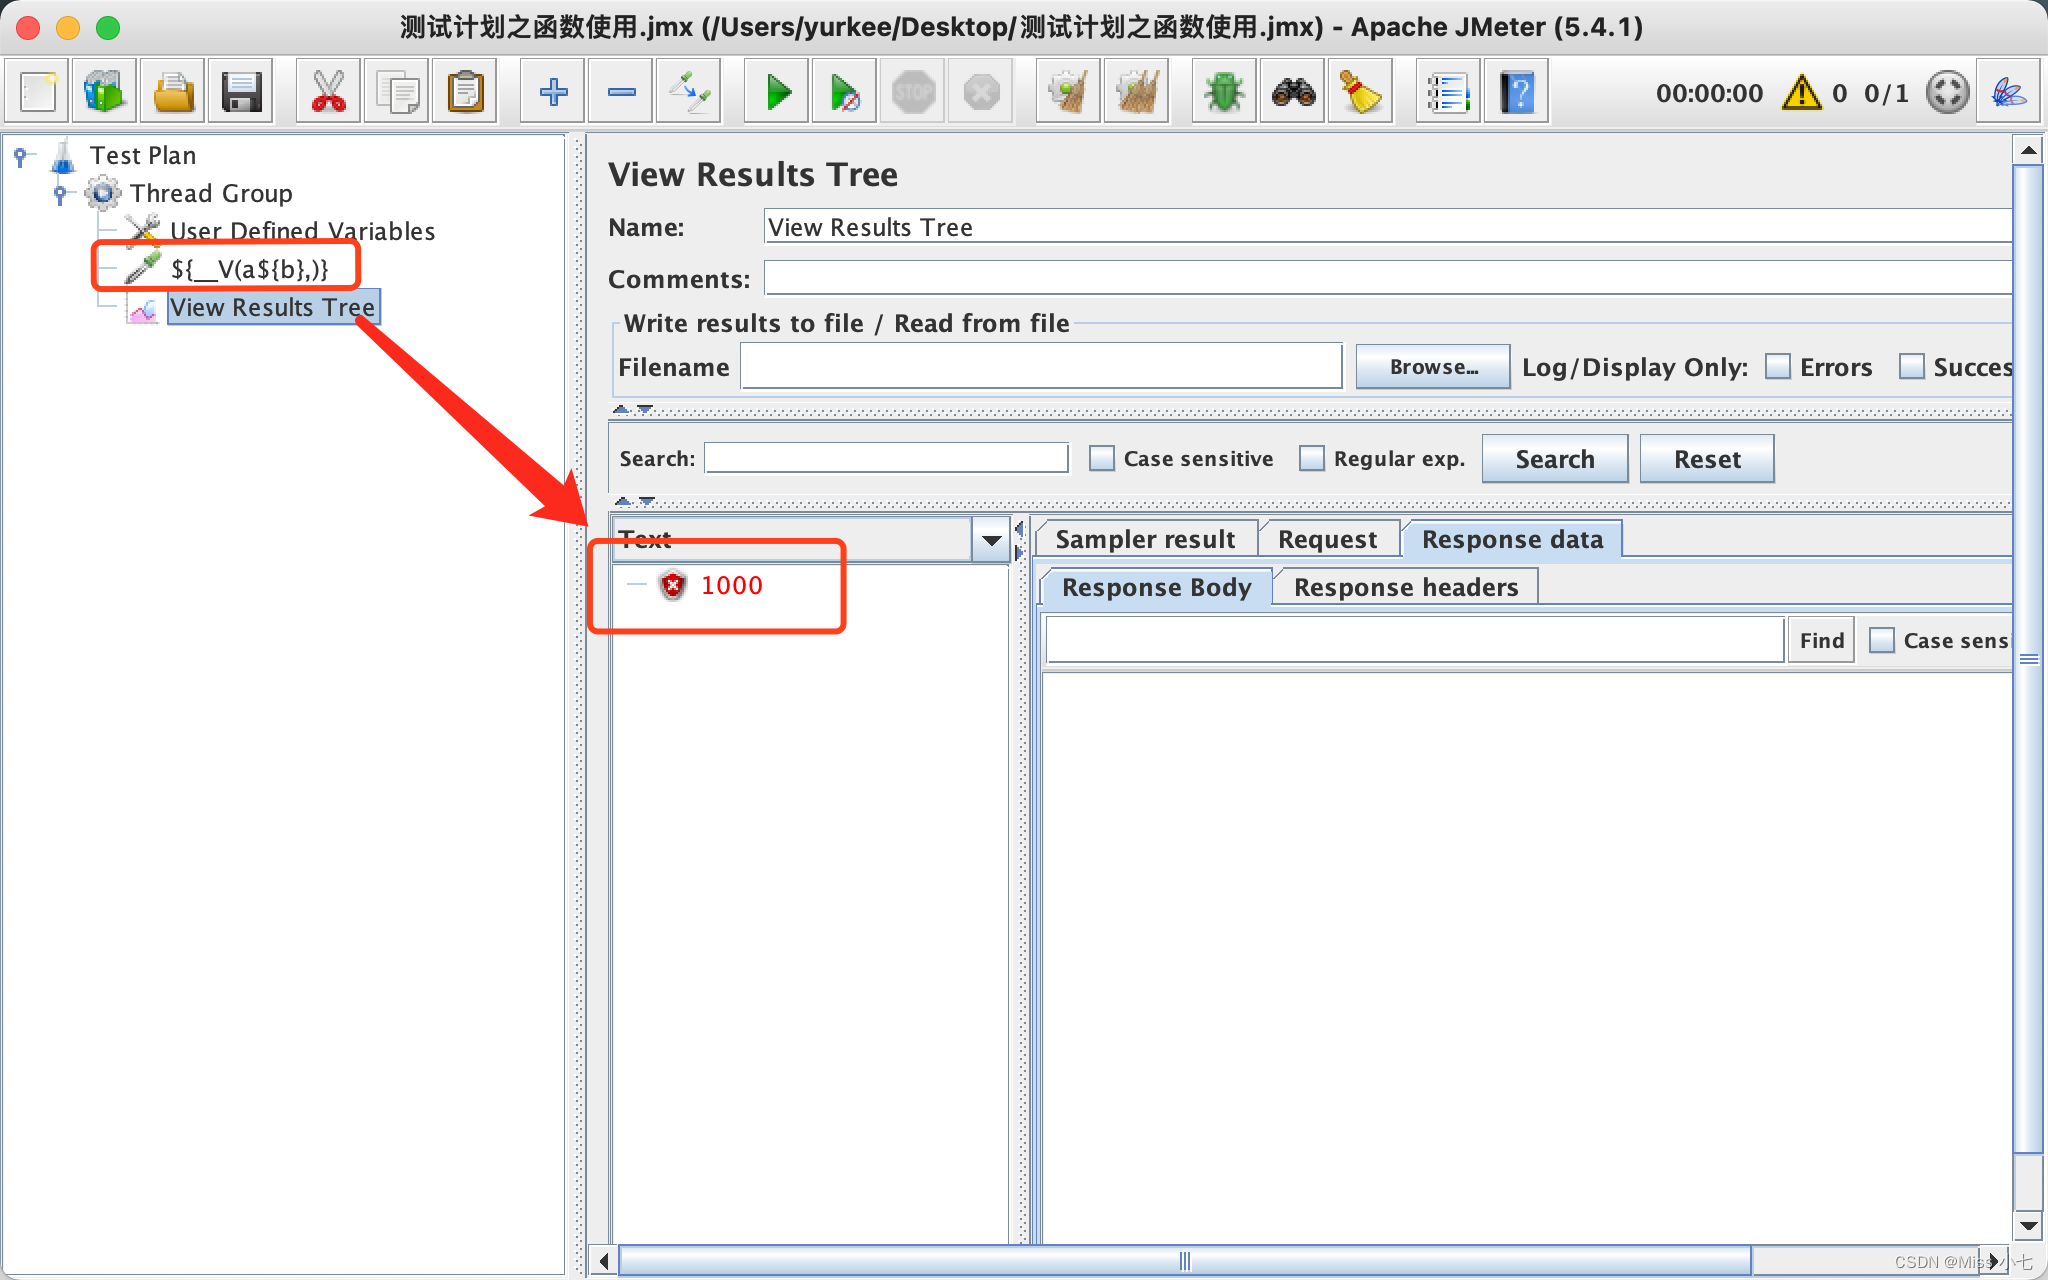
Task: Clear results with single broom icon
Action: pyautogui.click(x=1069, y=93)
